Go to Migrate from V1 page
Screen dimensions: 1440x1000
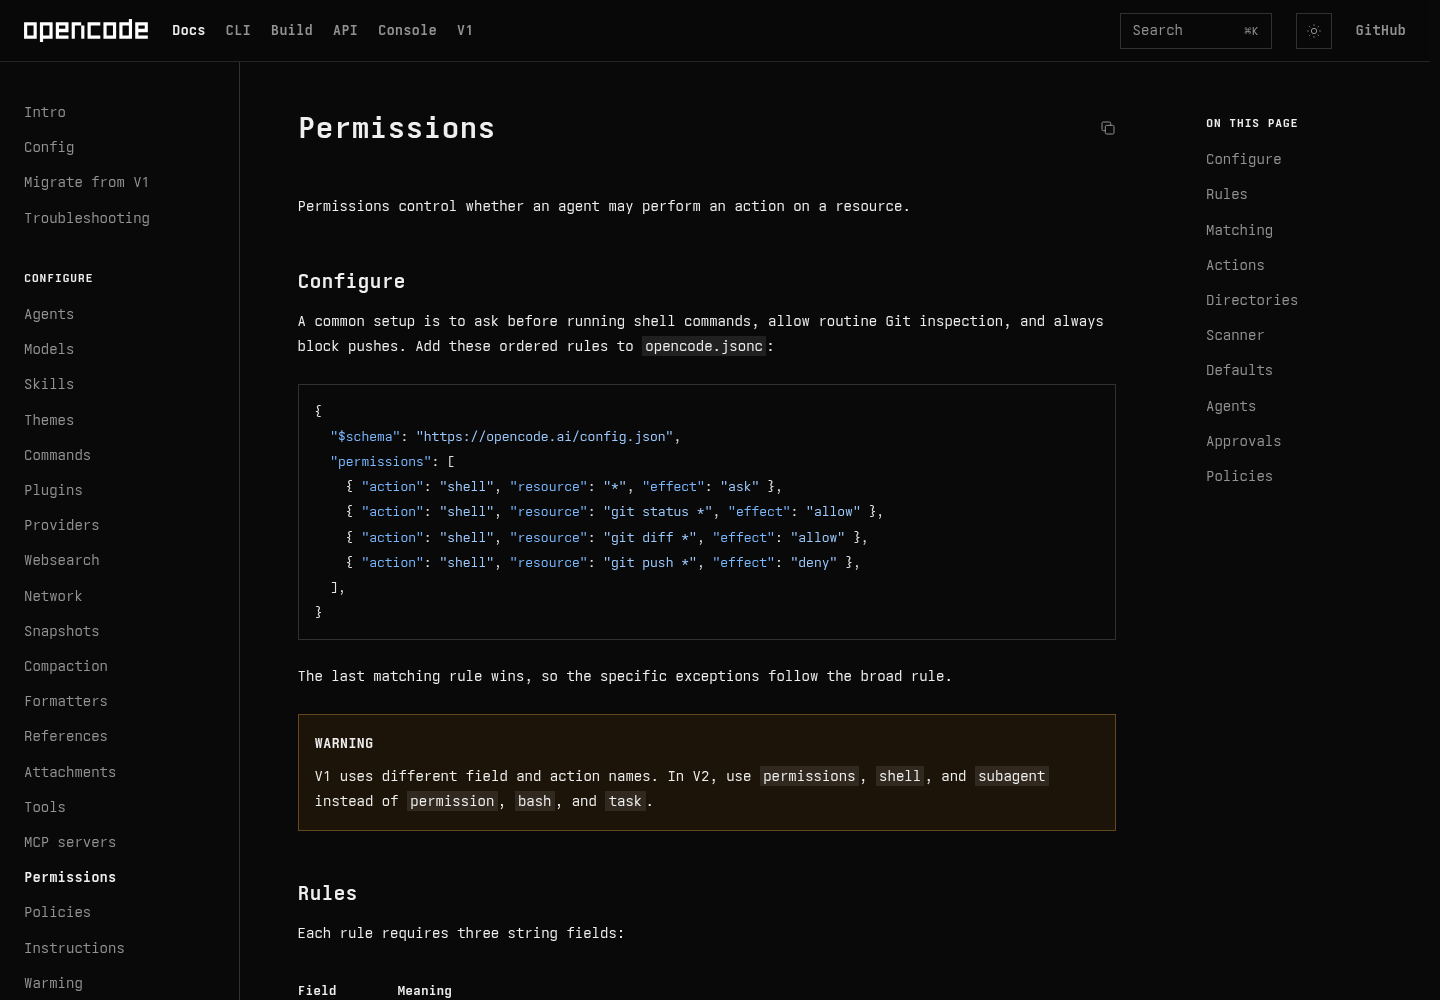pos(87,182)
